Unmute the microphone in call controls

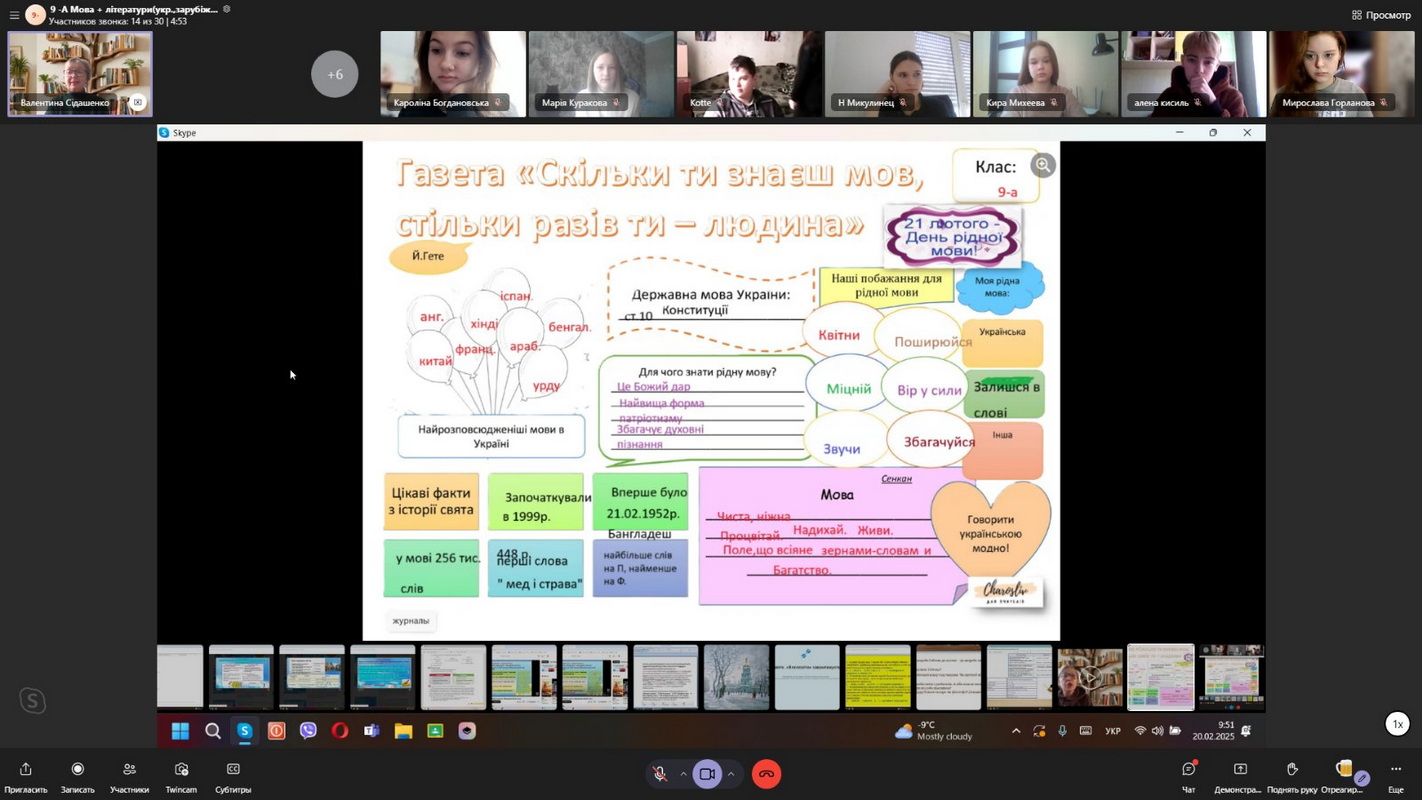[x=660, y=774]
